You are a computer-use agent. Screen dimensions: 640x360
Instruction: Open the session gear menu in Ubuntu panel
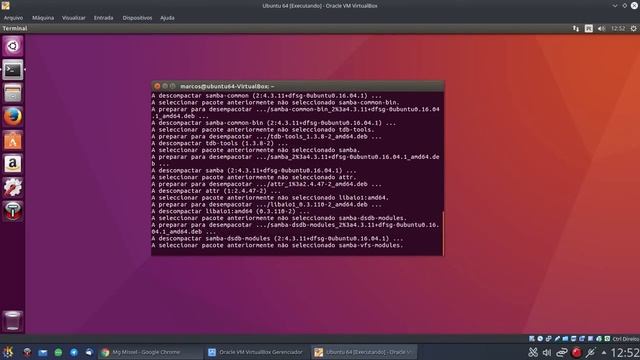[633, 29]
